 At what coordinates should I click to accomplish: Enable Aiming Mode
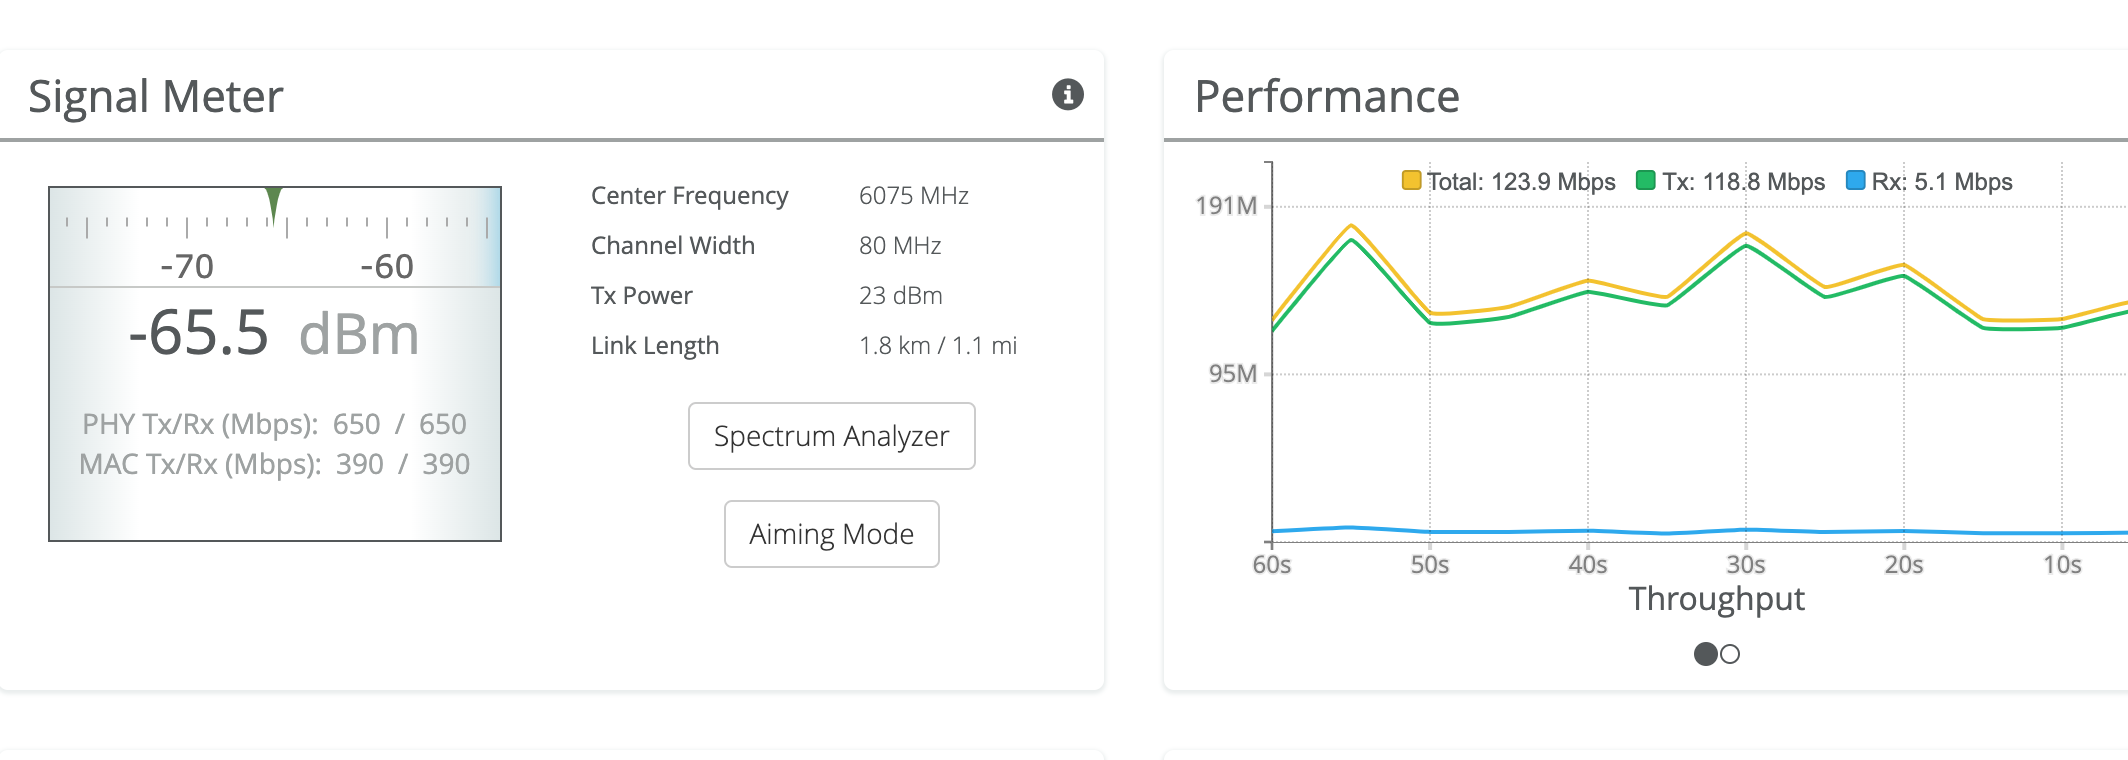point(831,534)
